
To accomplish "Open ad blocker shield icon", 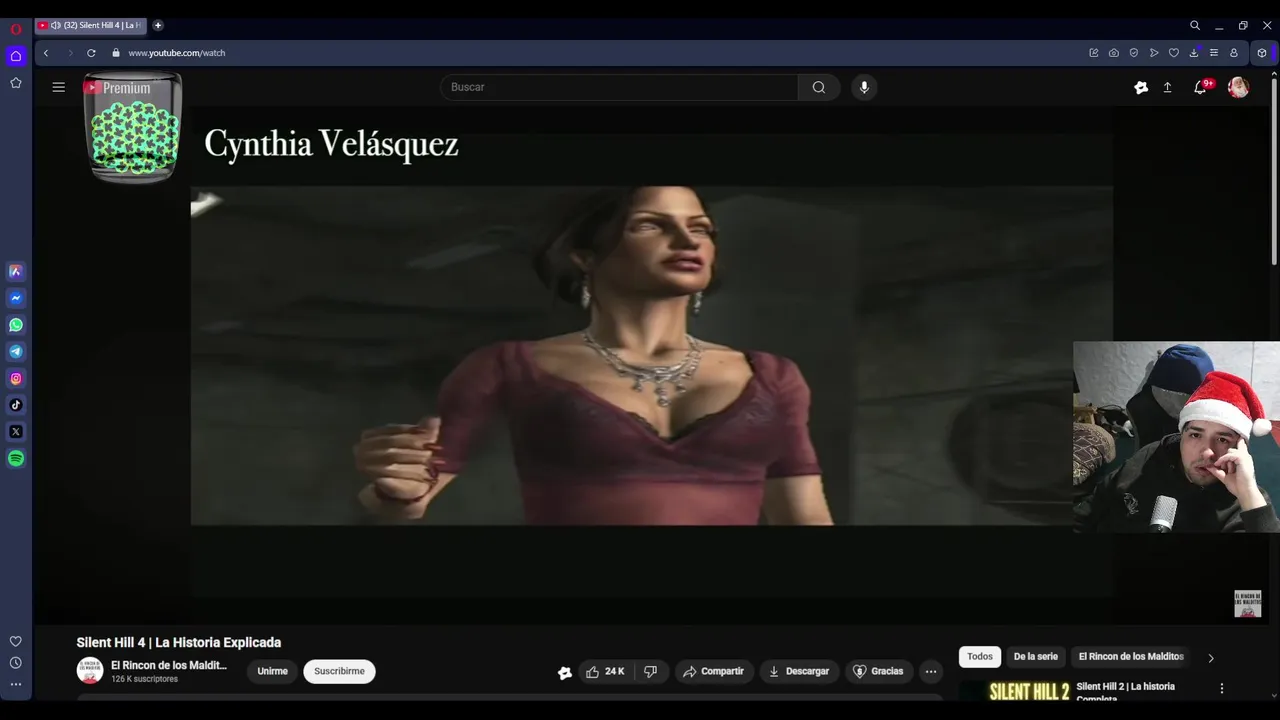I will click(1134, 53).
